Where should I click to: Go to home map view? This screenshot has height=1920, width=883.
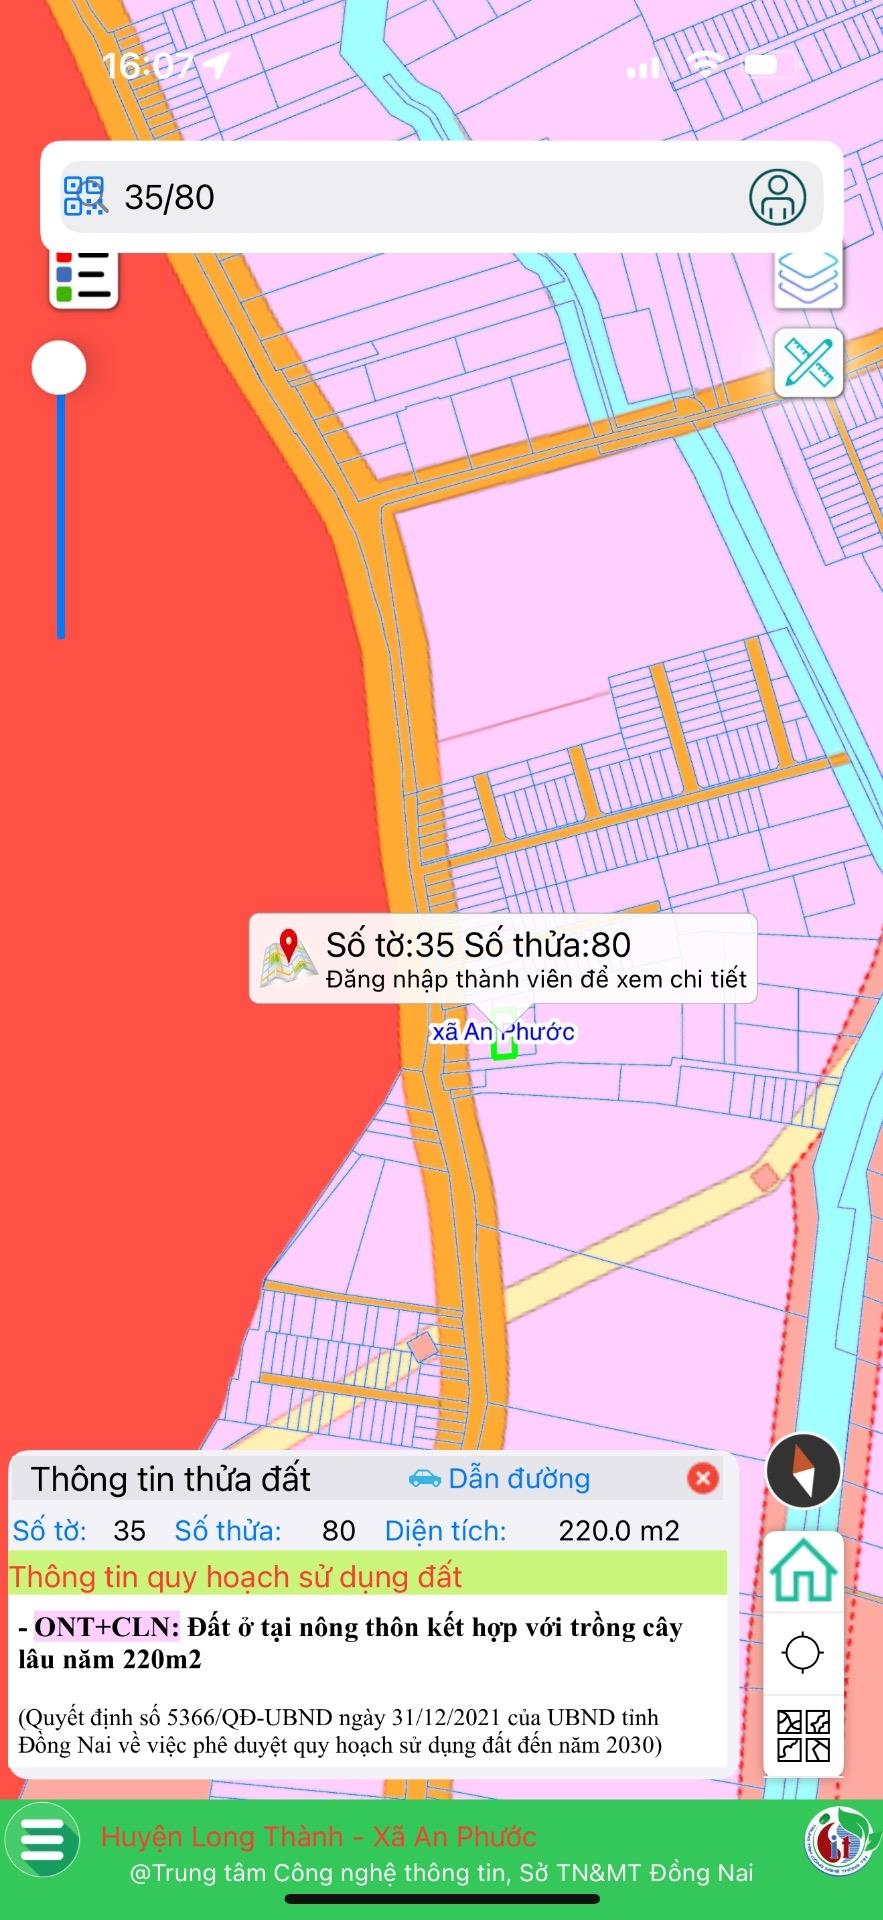point(803,1573)
